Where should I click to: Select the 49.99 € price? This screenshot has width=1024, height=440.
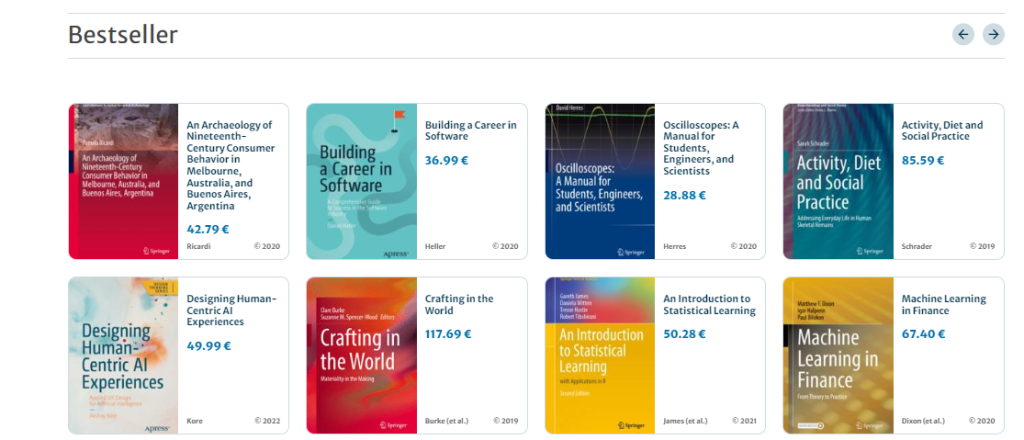pyautogui.click(x=209, y=346)
